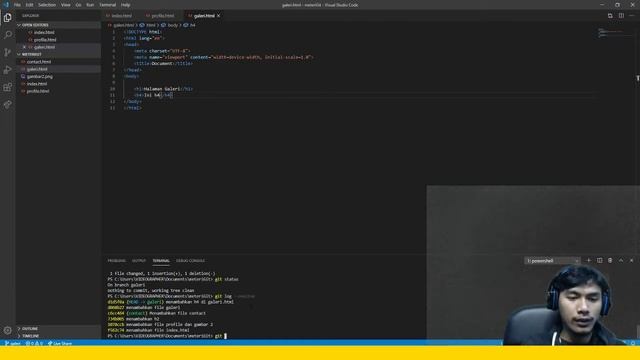Open the Selection menu

tap(47, 5)
